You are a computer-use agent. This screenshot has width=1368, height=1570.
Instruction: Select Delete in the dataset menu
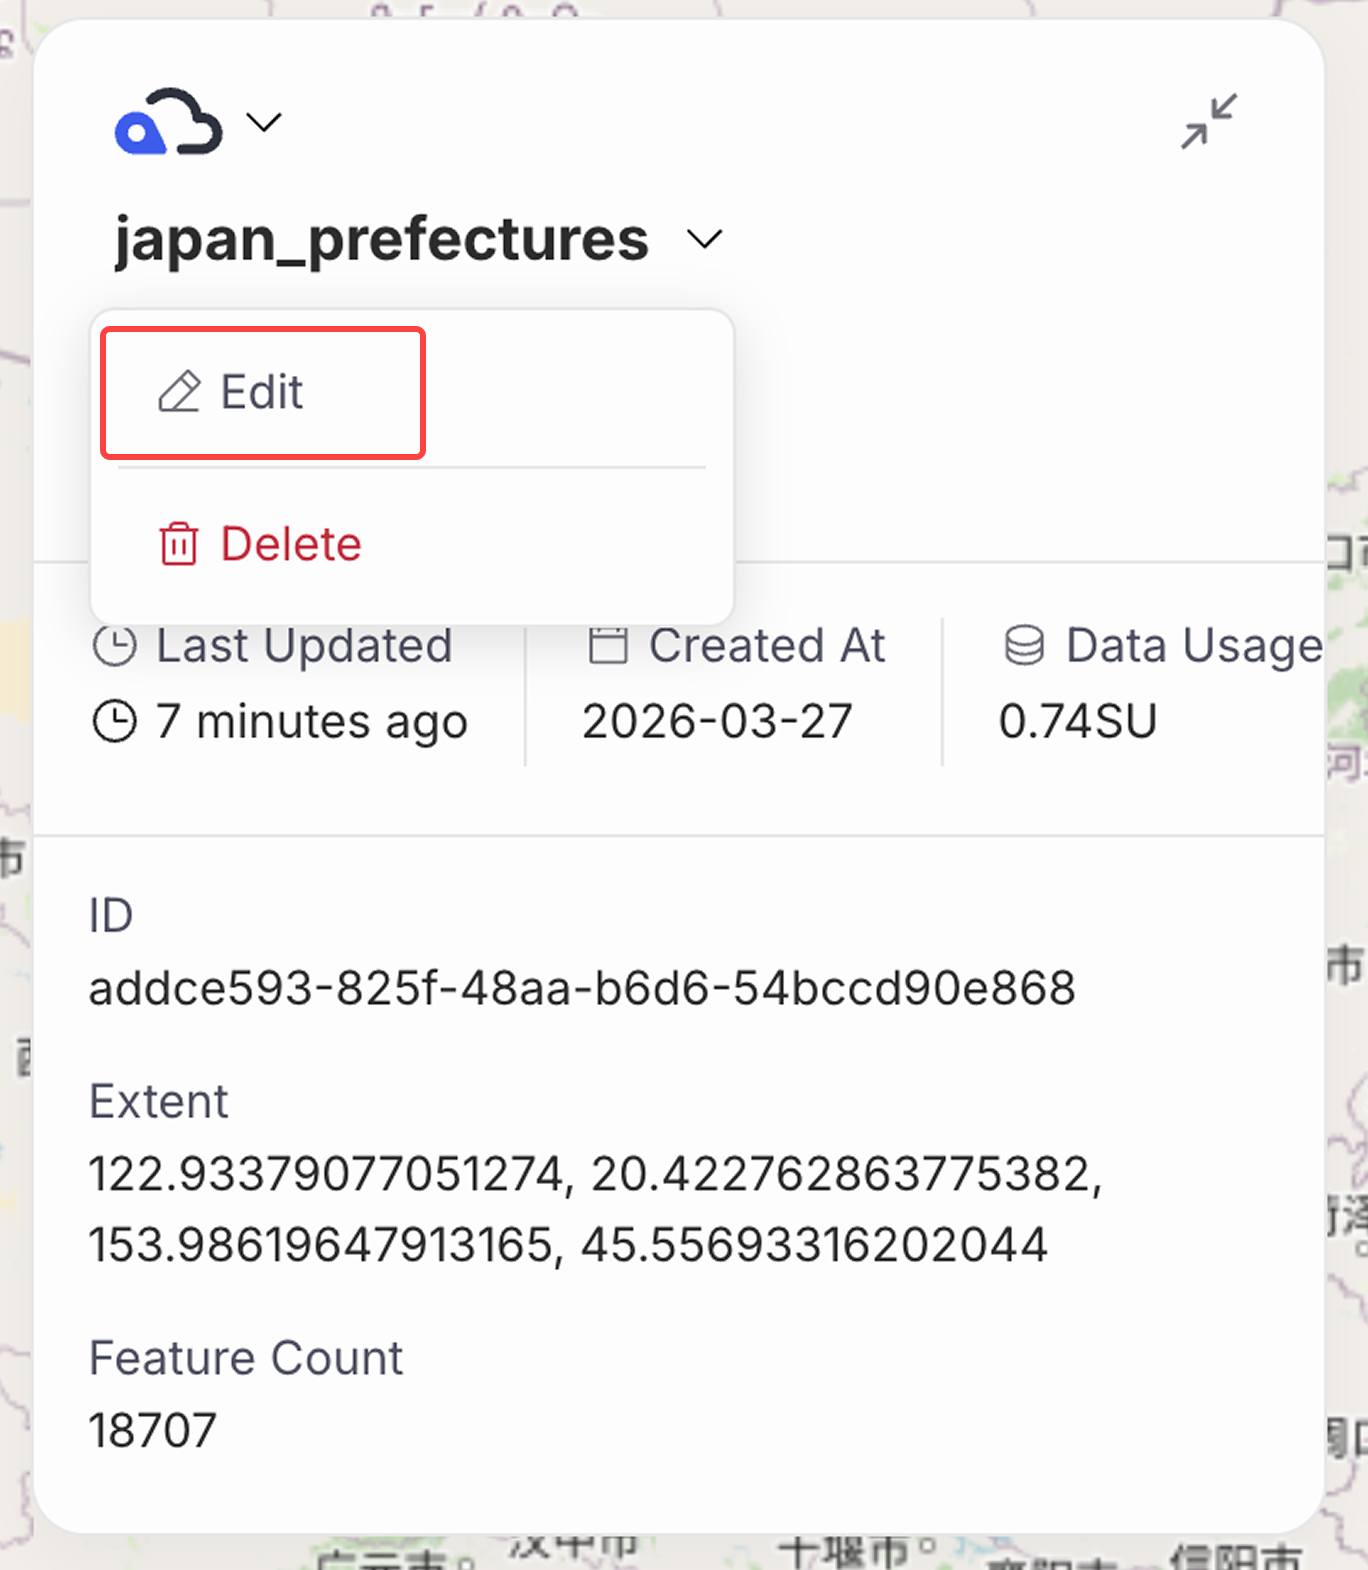290,544
